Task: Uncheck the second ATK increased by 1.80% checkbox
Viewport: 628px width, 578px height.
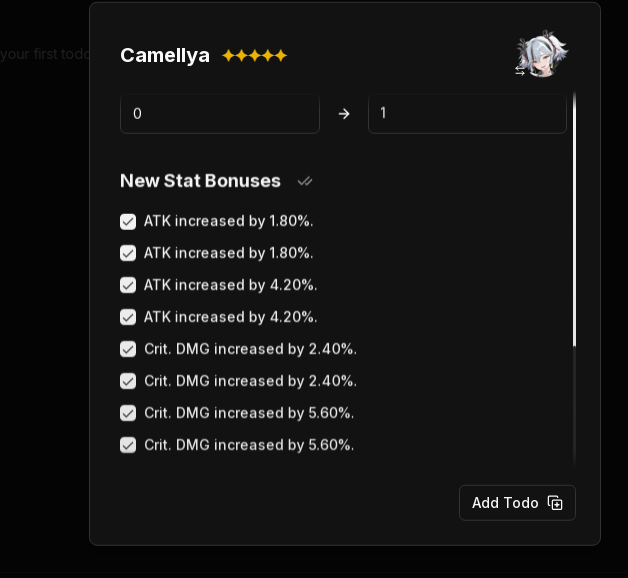Action: coord(128,253)
